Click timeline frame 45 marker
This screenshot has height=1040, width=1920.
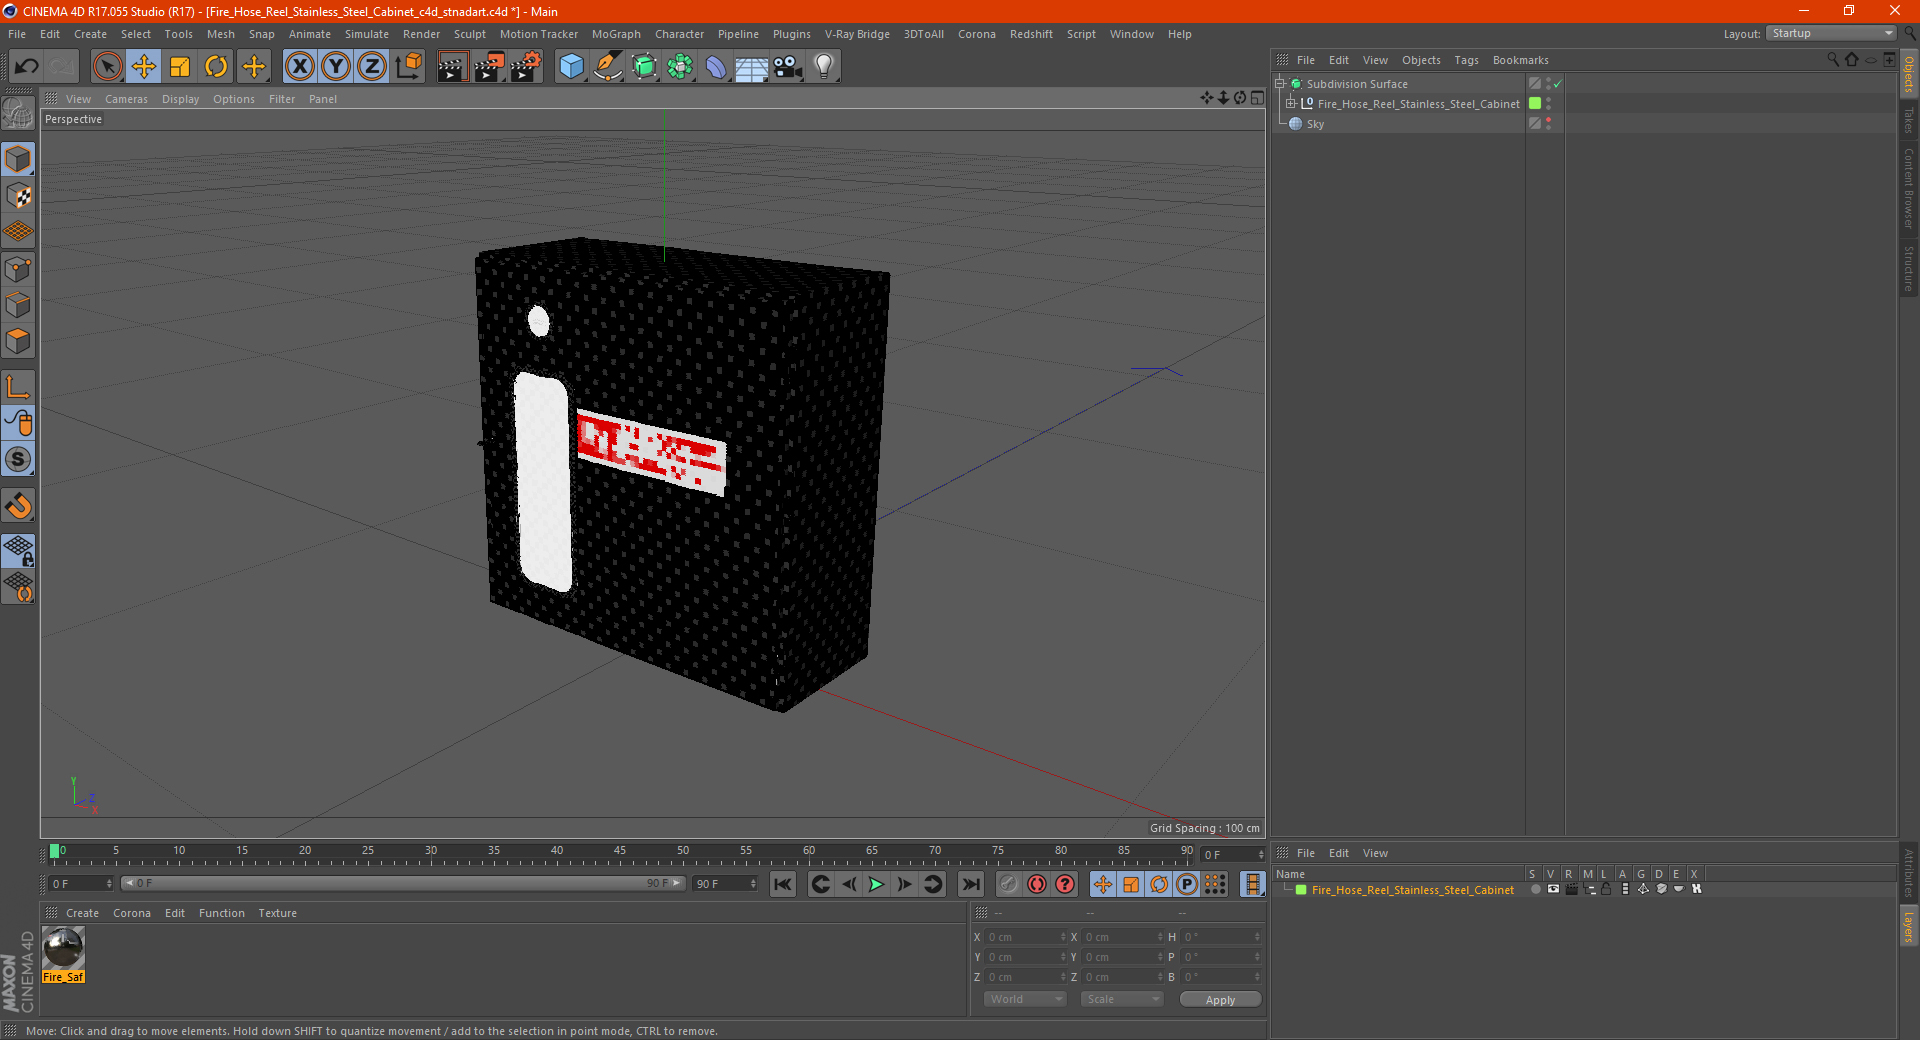[x=620, y=851]
